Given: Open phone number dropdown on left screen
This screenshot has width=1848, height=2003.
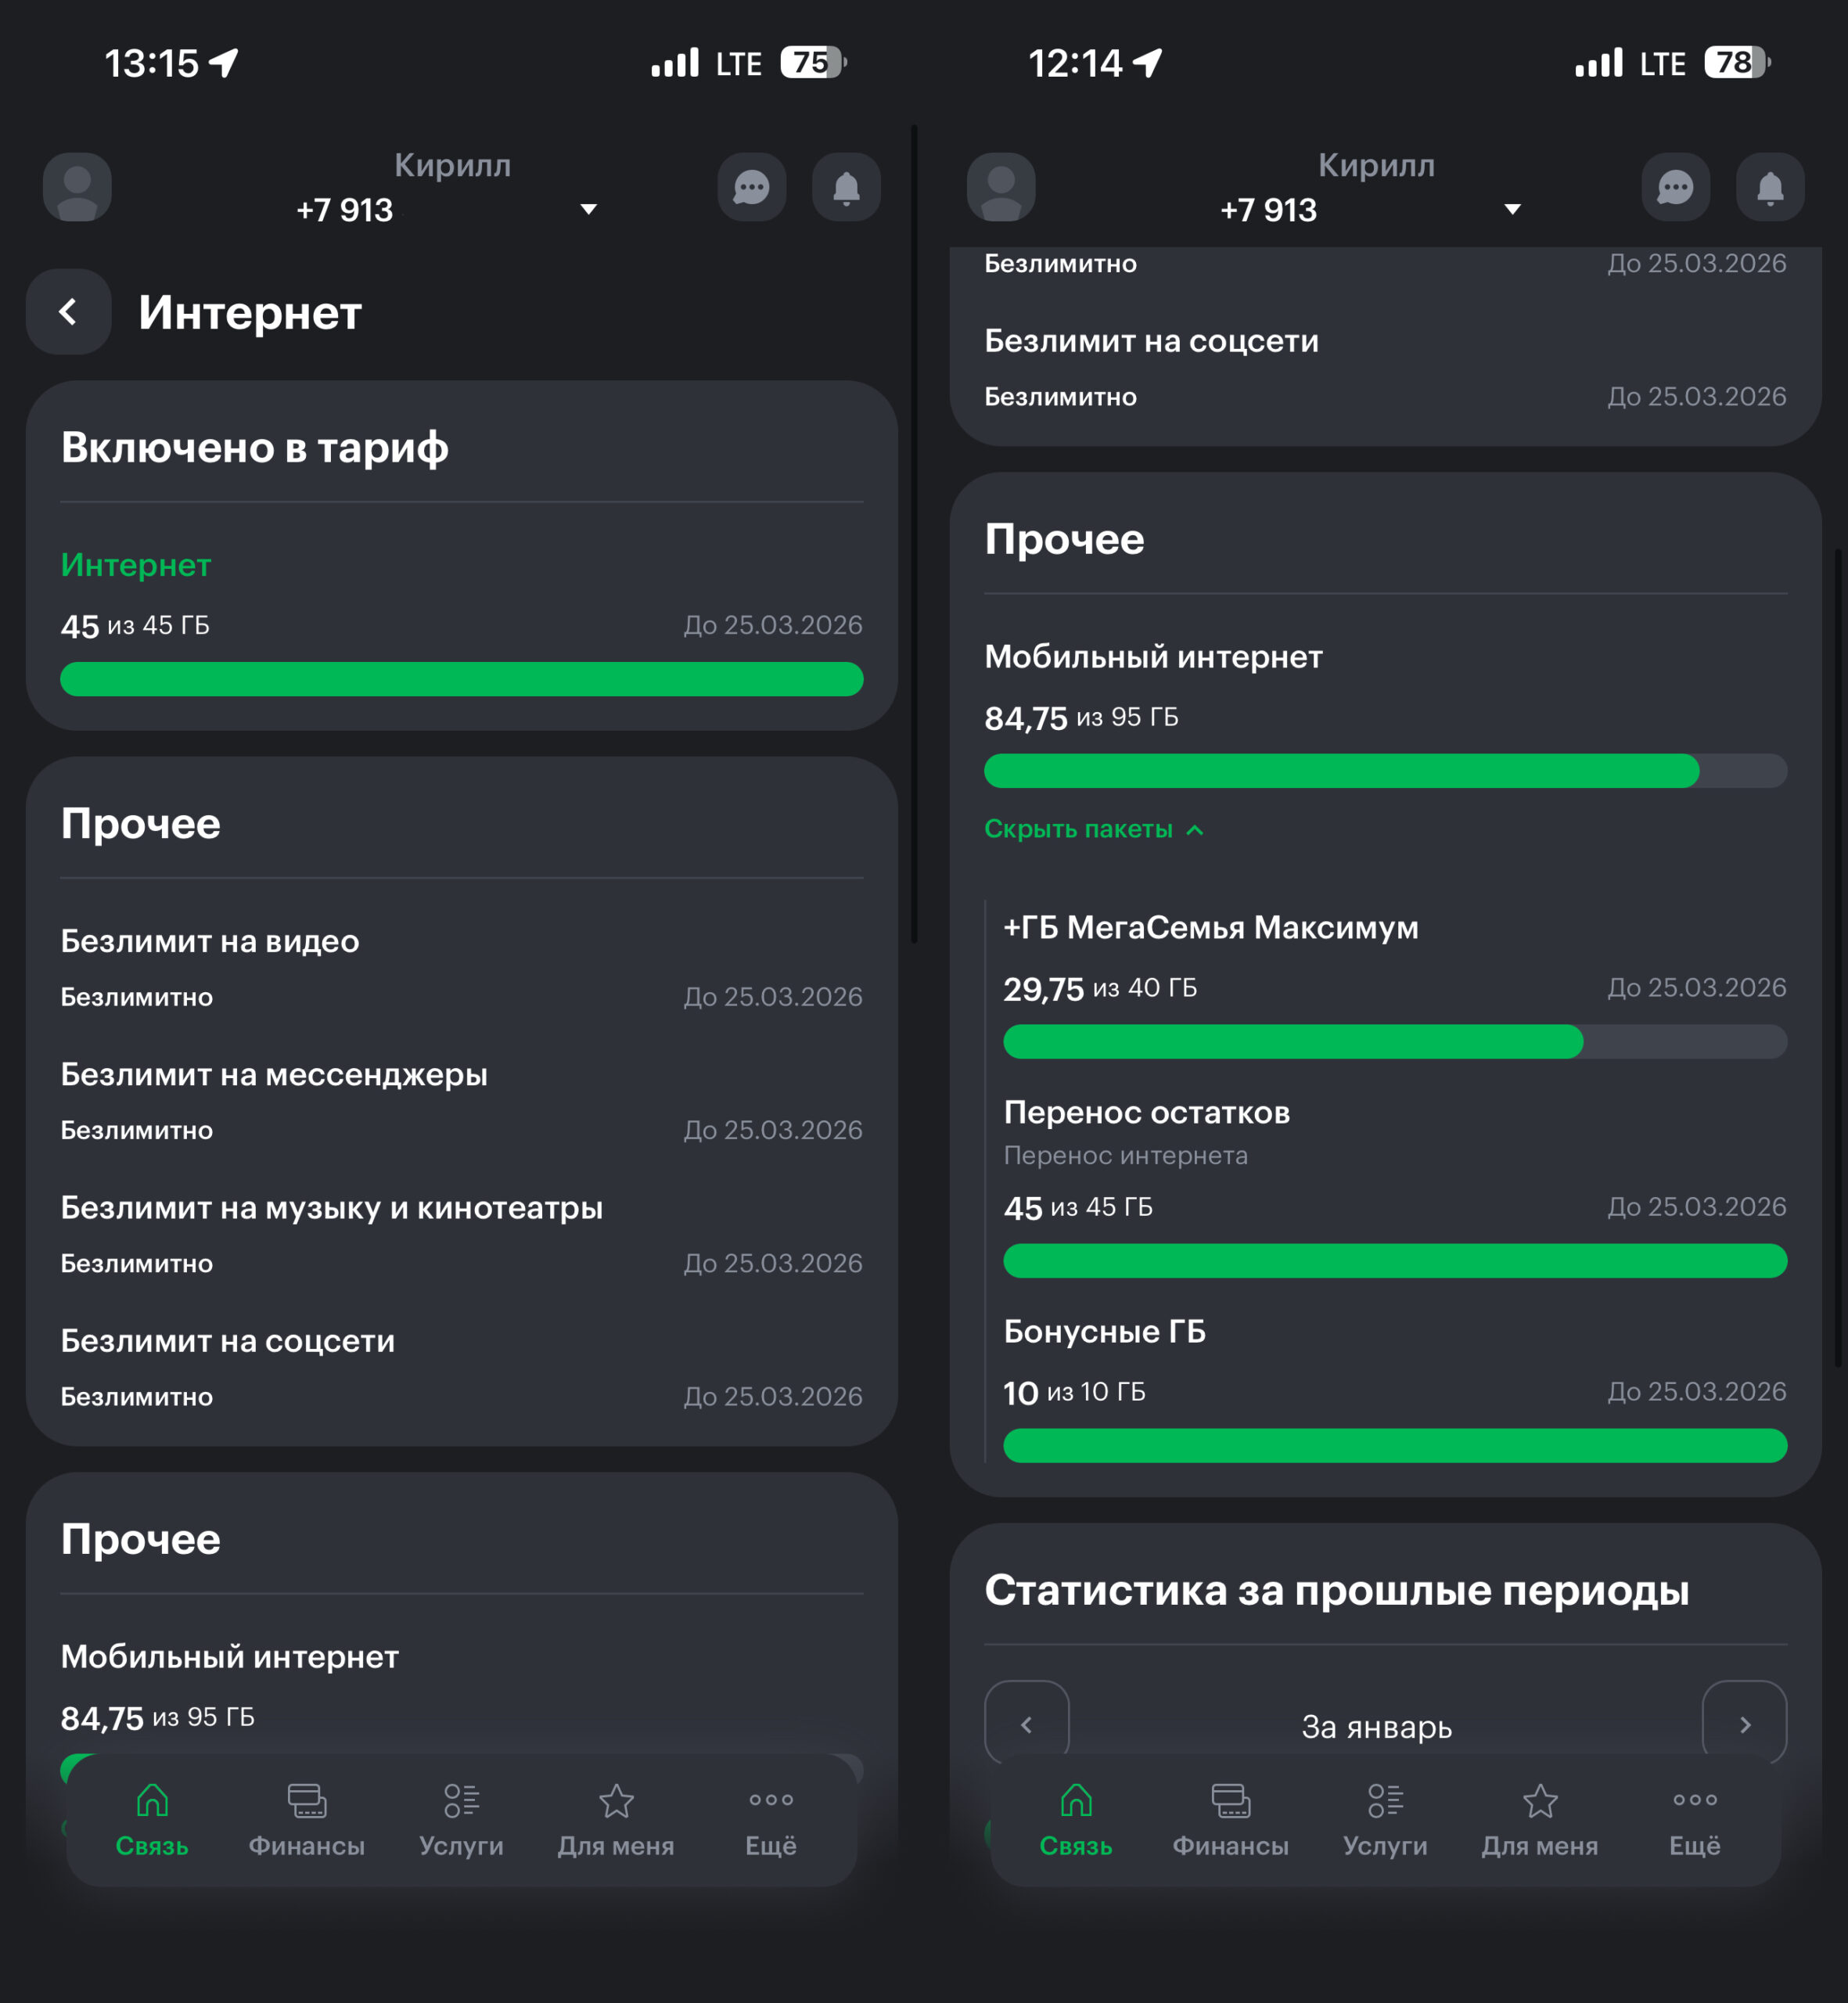Looking at the screenshot, I should click(x=589, y=210).
